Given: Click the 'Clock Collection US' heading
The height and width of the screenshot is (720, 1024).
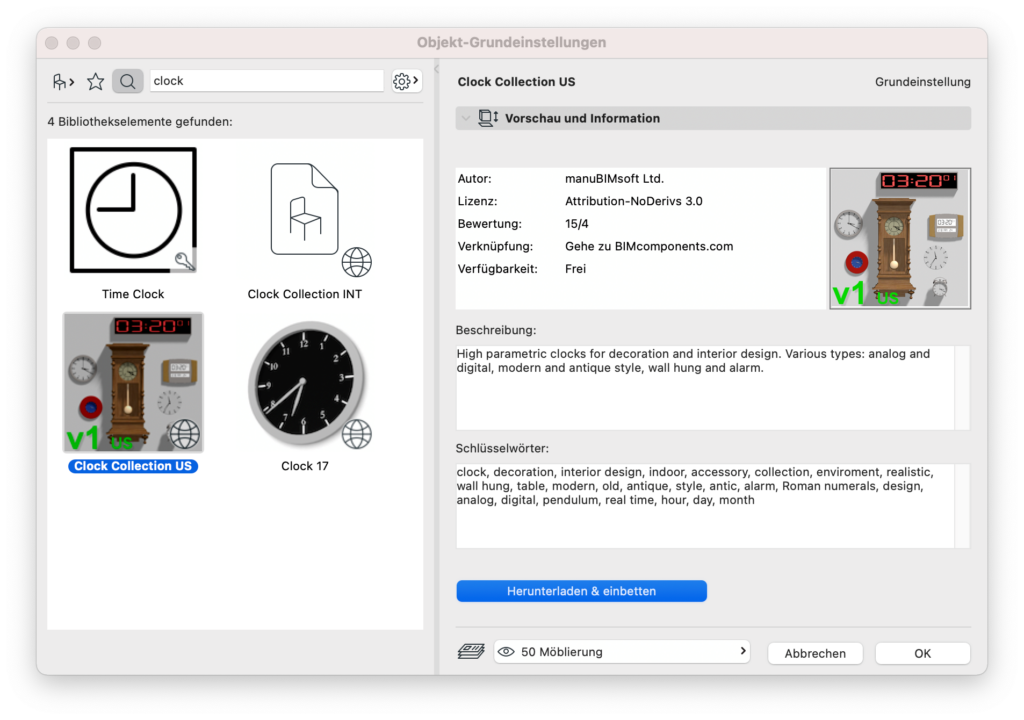Looking at the screenshot, I should [x=516, y=82].
